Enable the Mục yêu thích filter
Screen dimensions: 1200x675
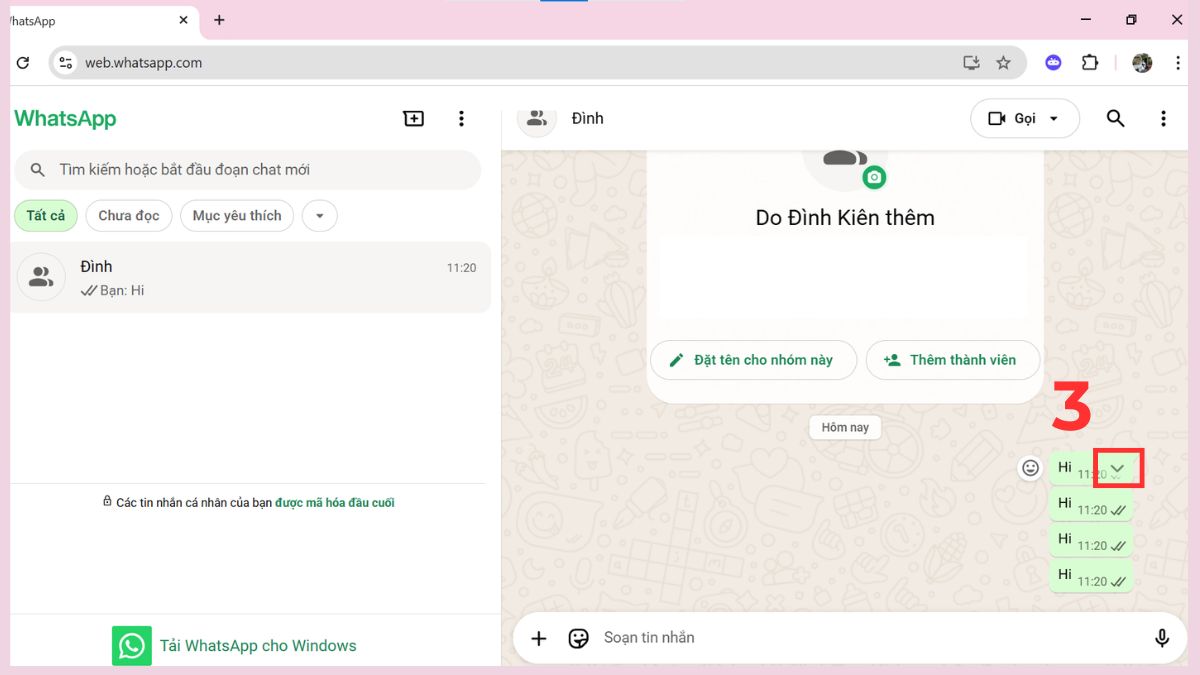click(x=236, y=215)
